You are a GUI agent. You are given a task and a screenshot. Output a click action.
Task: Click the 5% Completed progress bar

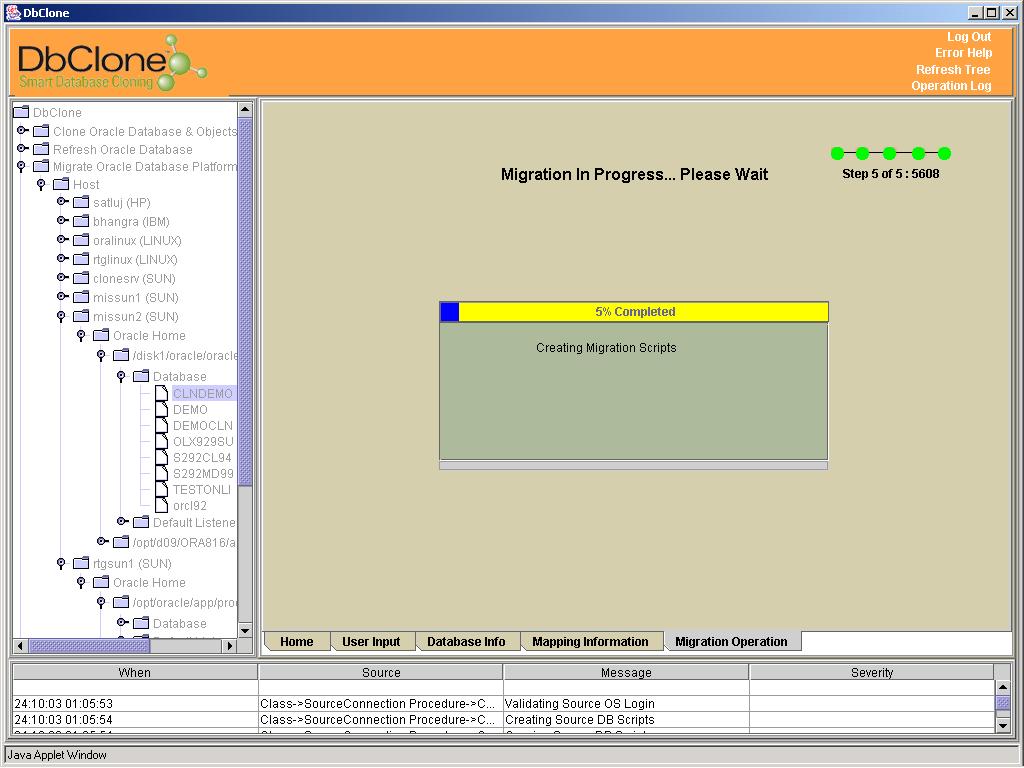(x=634, y=312)
